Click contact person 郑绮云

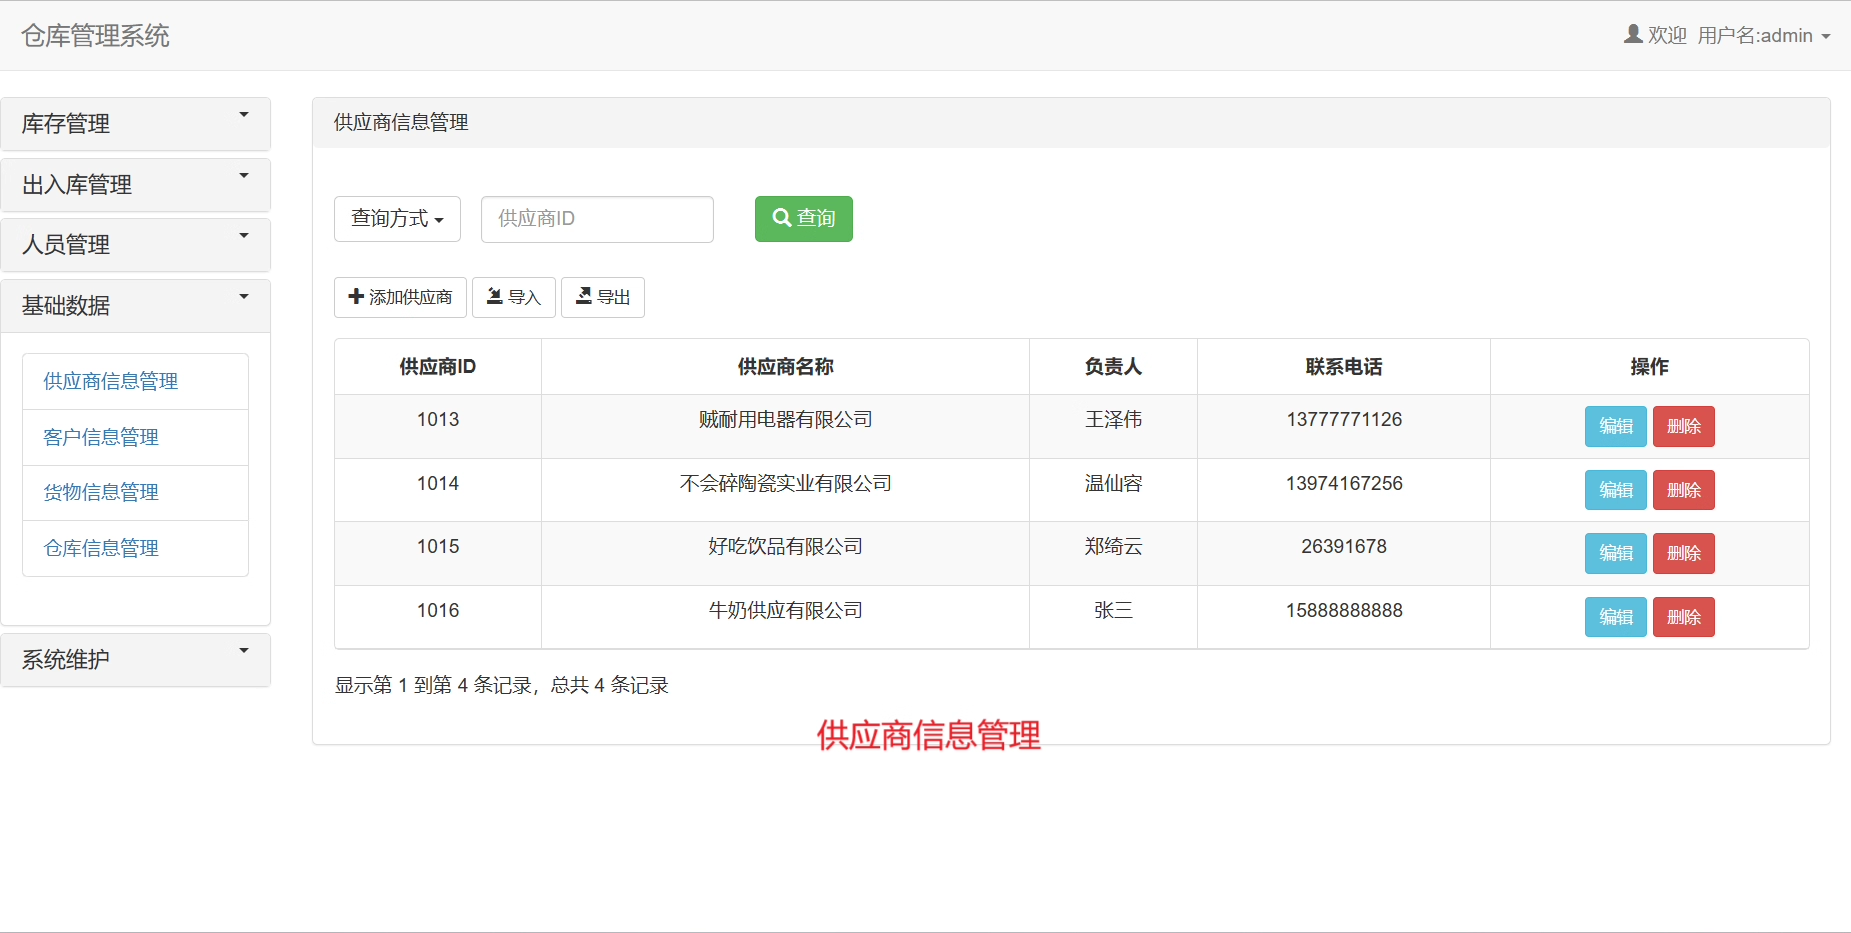pos(1113,547)
